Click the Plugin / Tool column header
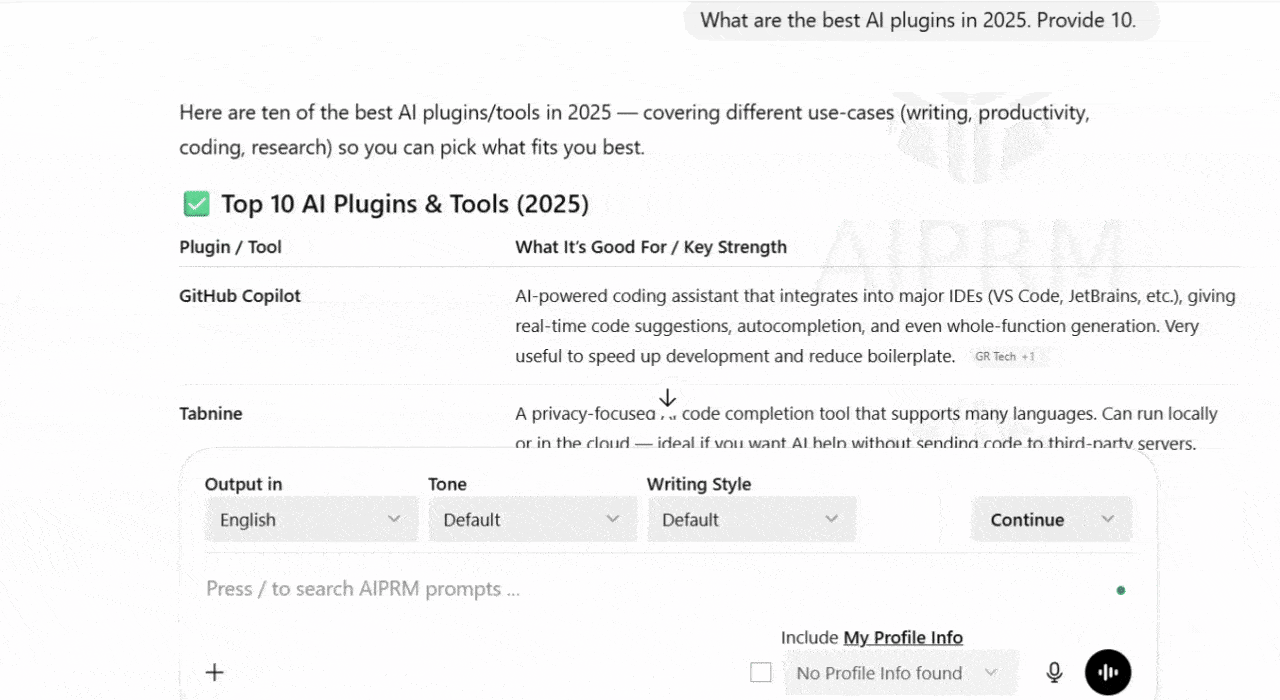 (x=231, y=247)
